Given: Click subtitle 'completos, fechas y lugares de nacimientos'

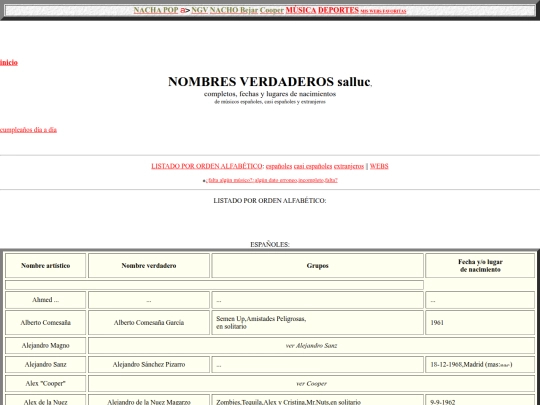Looking at the screenshot, I should tap(270, 94).
